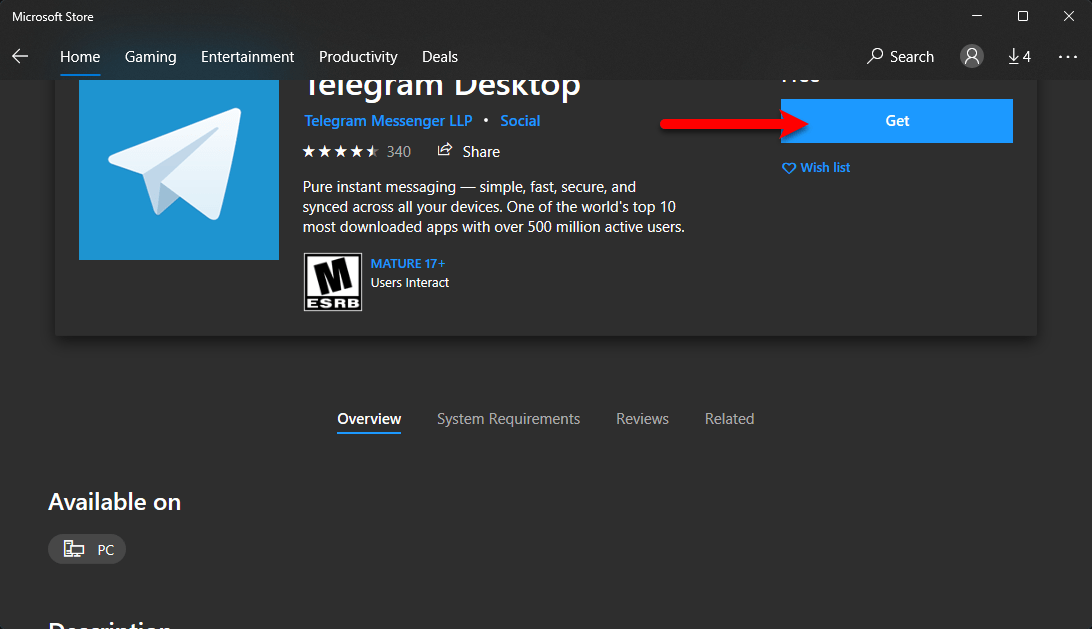
Task: Click the Users Interact text
Action: coord(410,283)
